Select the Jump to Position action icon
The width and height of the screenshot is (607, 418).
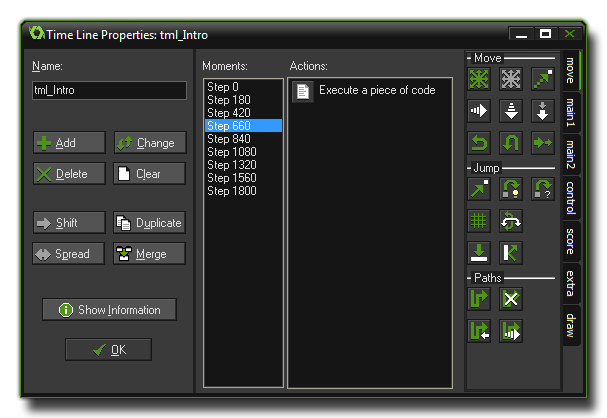coord(480,189)
